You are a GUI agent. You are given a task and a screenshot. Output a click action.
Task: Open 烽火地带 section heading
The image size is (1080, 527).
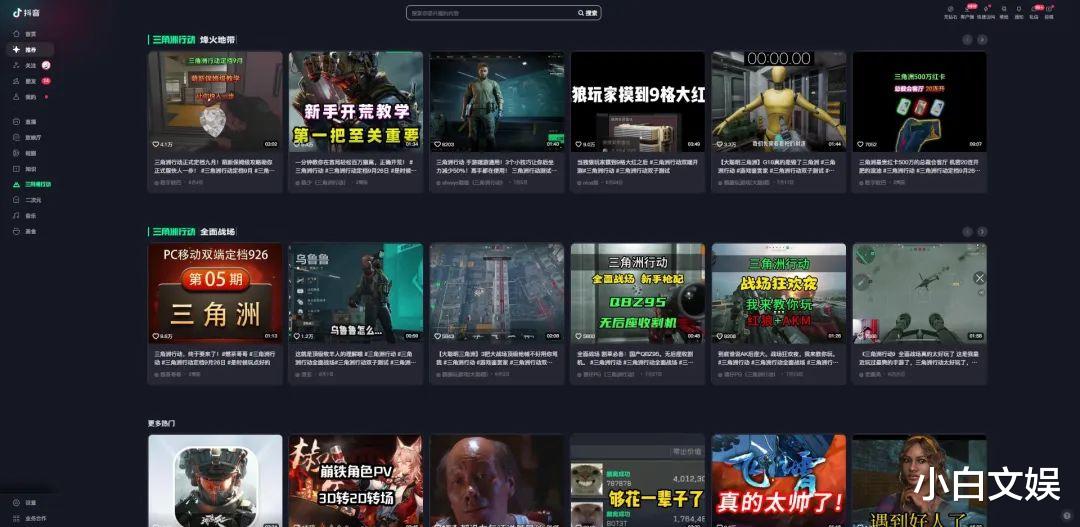(x=217, y=40)
